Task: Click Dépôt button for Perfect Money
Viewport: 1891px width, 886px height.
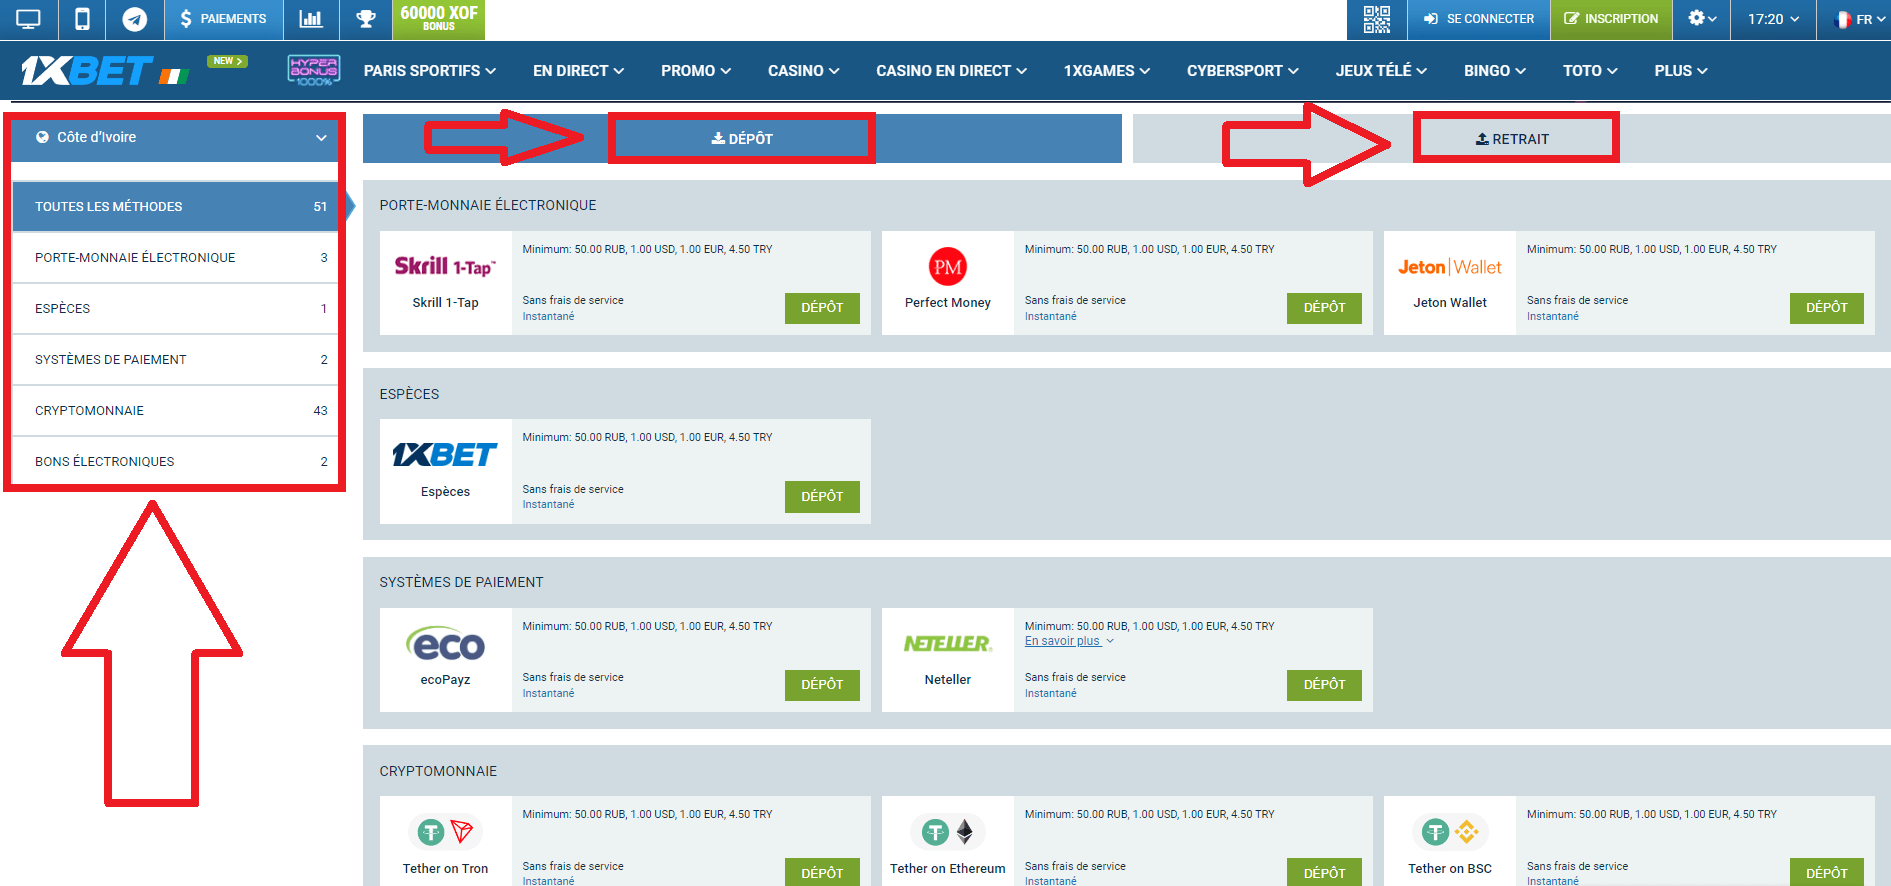Action: click(x=1324, y=308)
